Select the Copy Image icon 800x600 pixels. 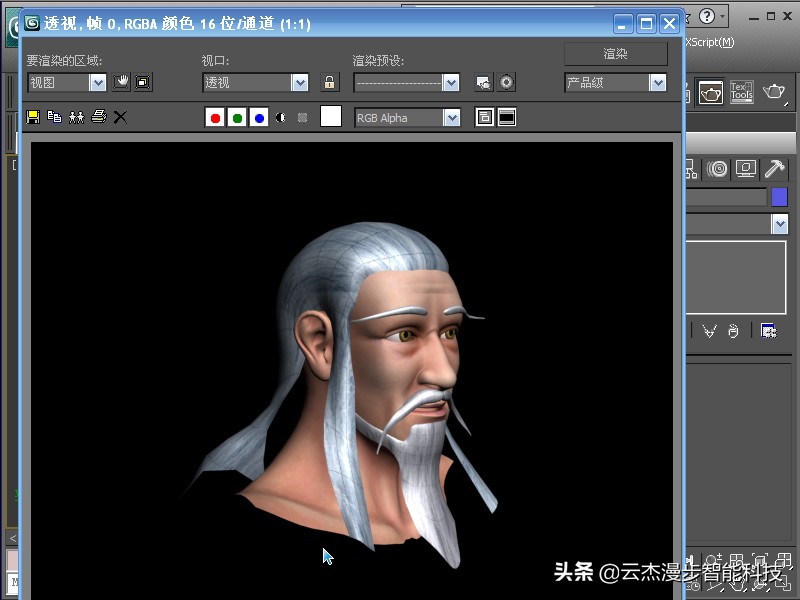click(54, 116)
